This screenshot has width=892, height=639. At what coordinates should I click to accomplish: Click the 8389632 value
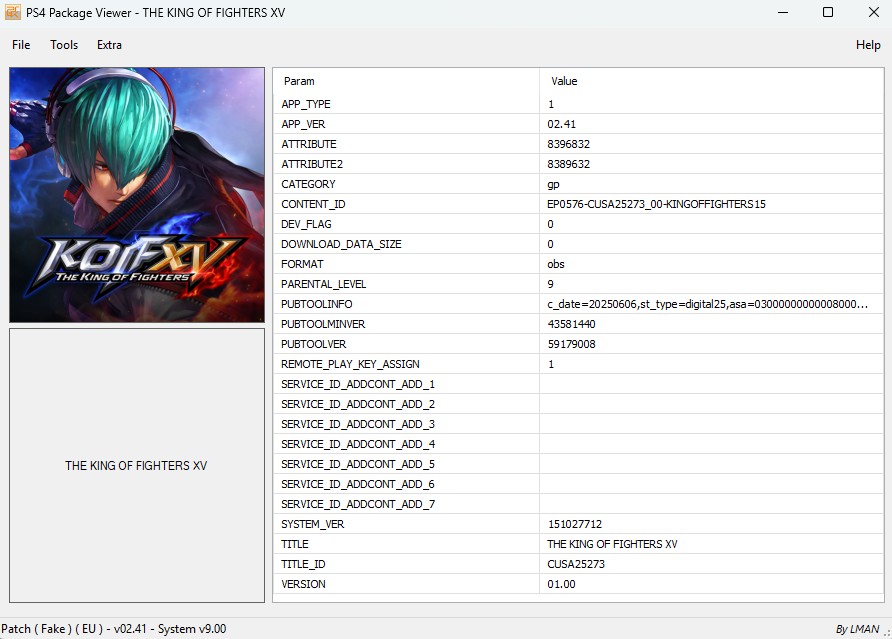(x=568, y=164)
